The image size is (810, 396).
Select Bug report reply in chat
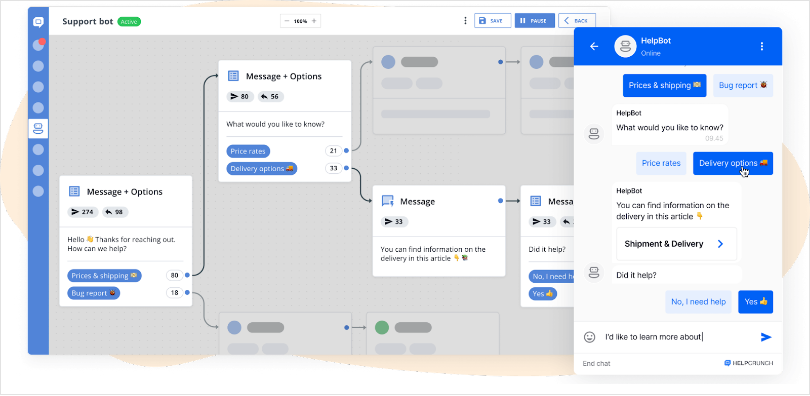(x=743, y=86)
